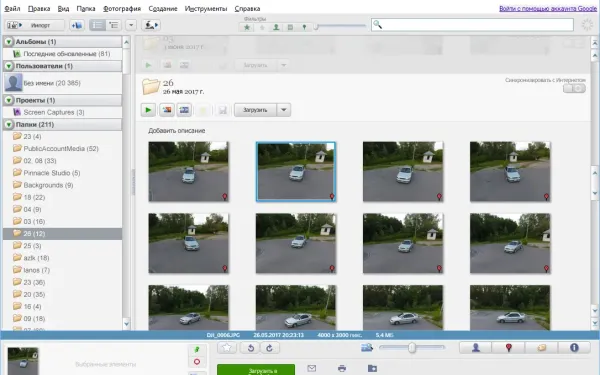Select the lanos folder
Viewport: 600px width, 375px height.
[x=62, y=270]
